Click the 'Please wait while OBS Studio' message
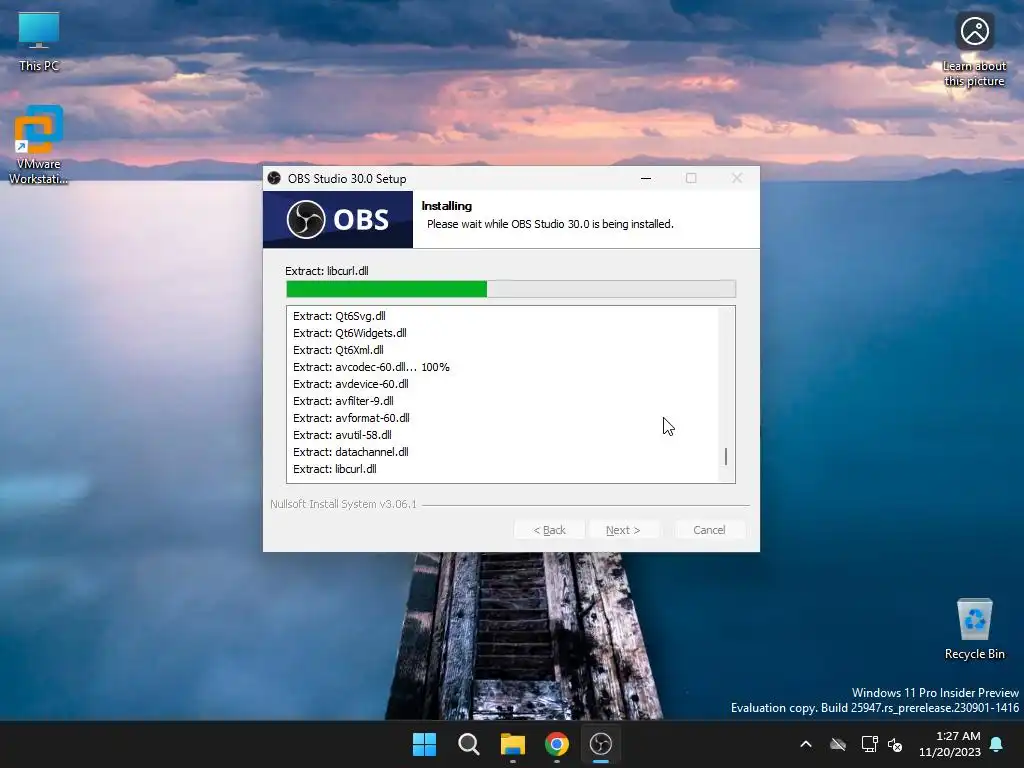This screenshot has height=768, width=1024. (550, 224)
